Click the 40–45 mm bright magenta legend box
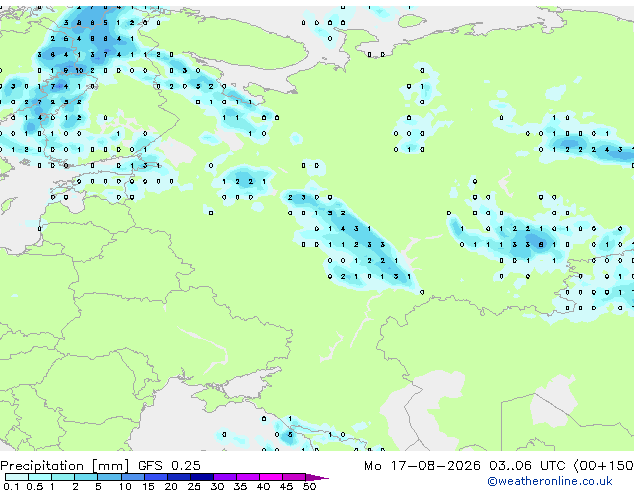Screen dimensions: 634x490 click(271, 477)
